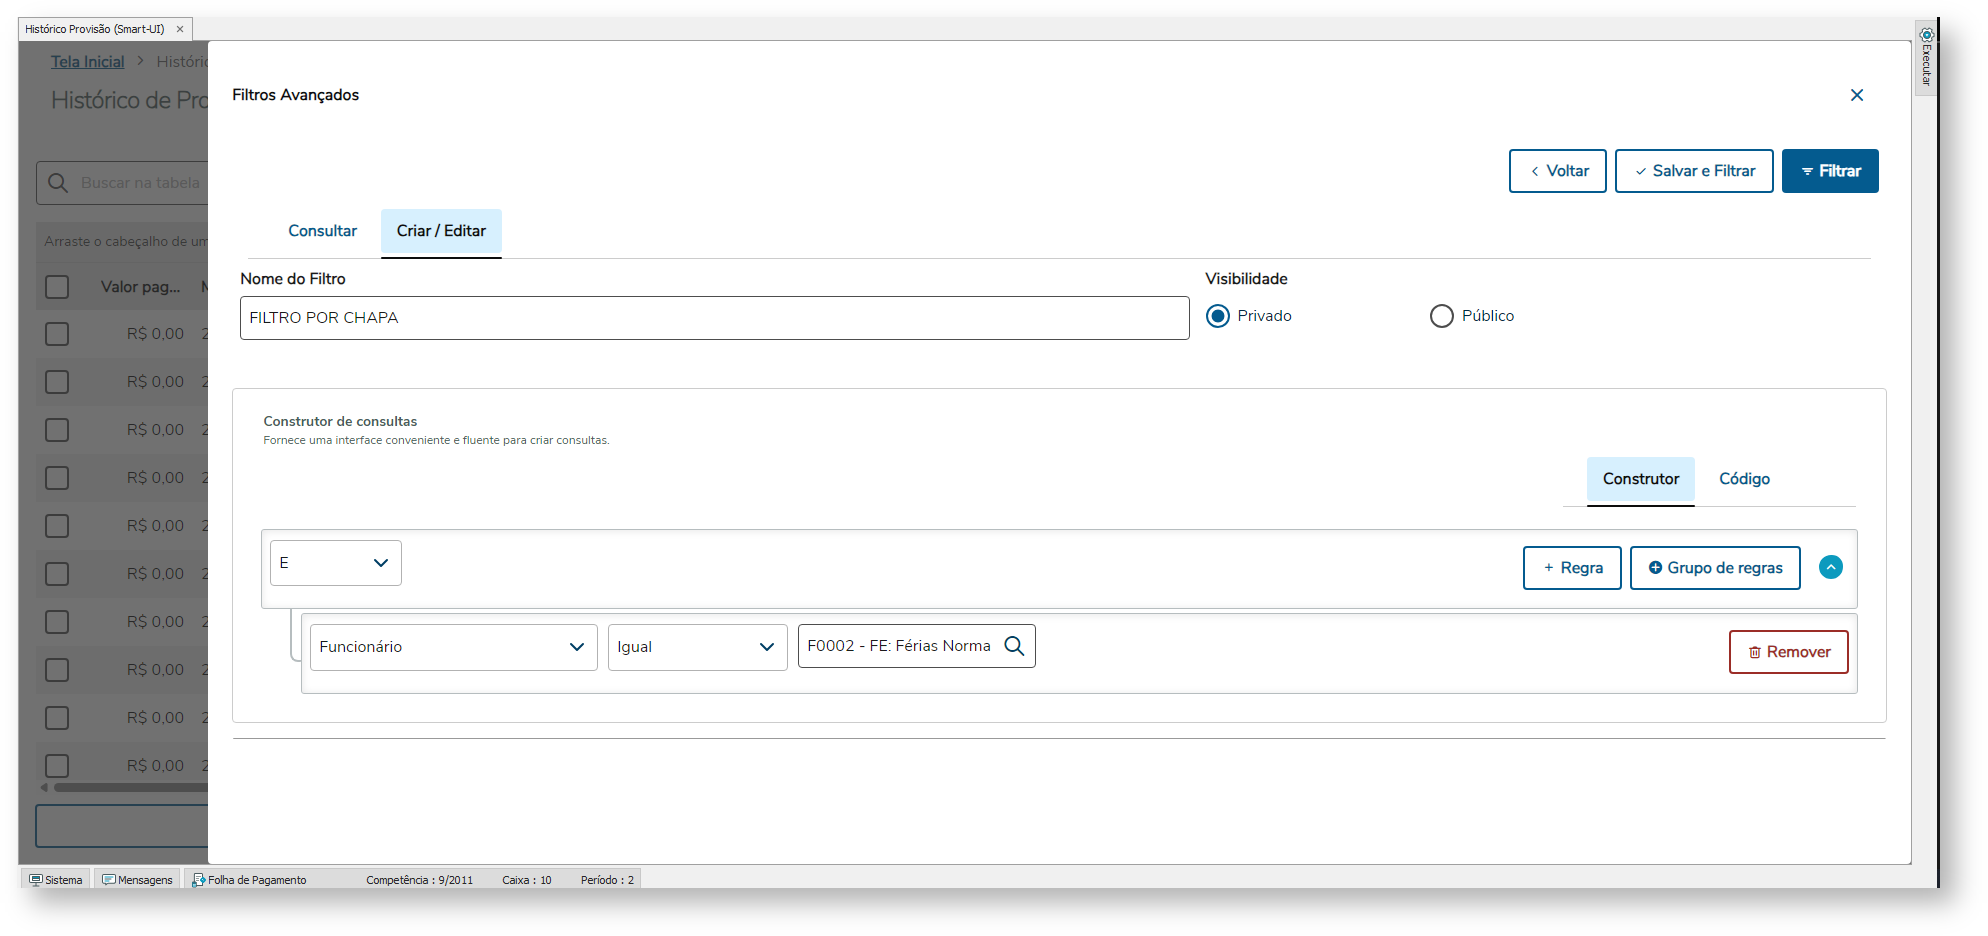Select the Público visibility option
This screenshot has width=1988, height=936.
(x=1441, y=316)
